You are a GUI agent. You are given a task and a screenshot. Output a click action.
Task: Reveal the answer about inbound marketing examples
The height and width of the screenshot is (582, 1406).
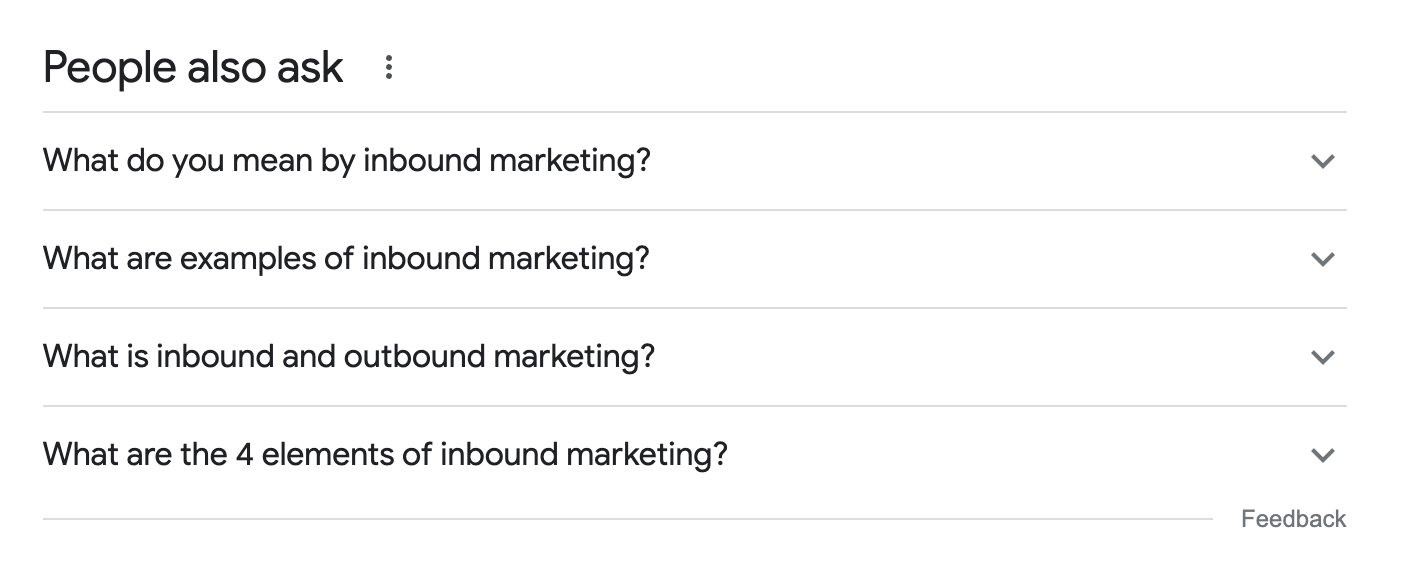point(346,259)
